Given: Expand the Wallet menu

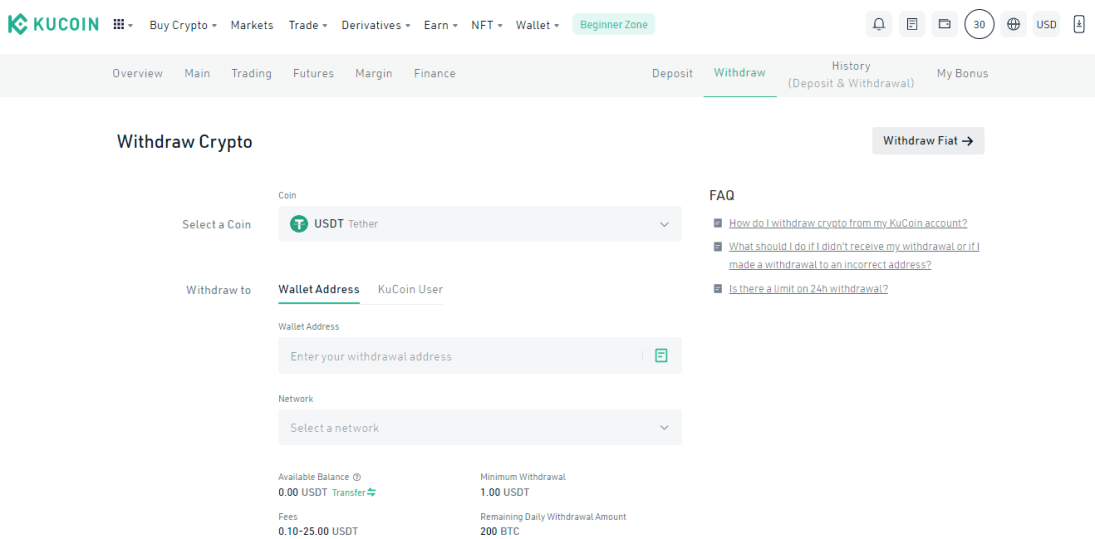Looking at the screenshot, I should click(538, 25).
